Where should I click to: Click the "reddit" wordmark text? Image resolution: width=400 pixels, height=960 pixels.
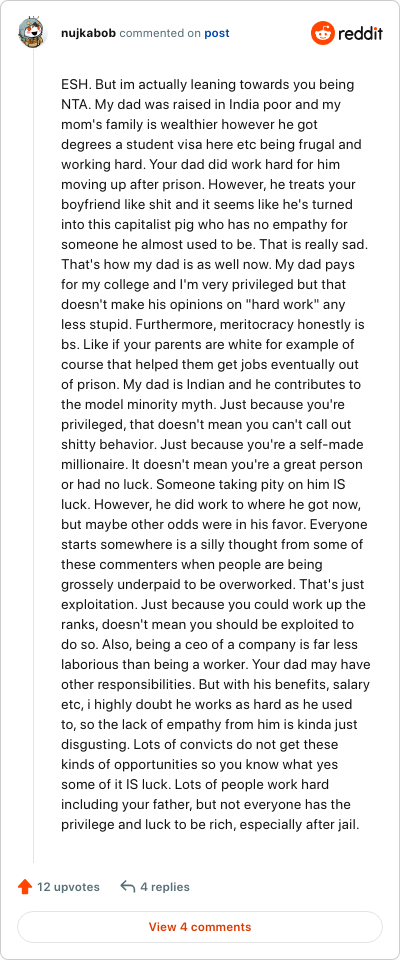[x=361, y=33]
